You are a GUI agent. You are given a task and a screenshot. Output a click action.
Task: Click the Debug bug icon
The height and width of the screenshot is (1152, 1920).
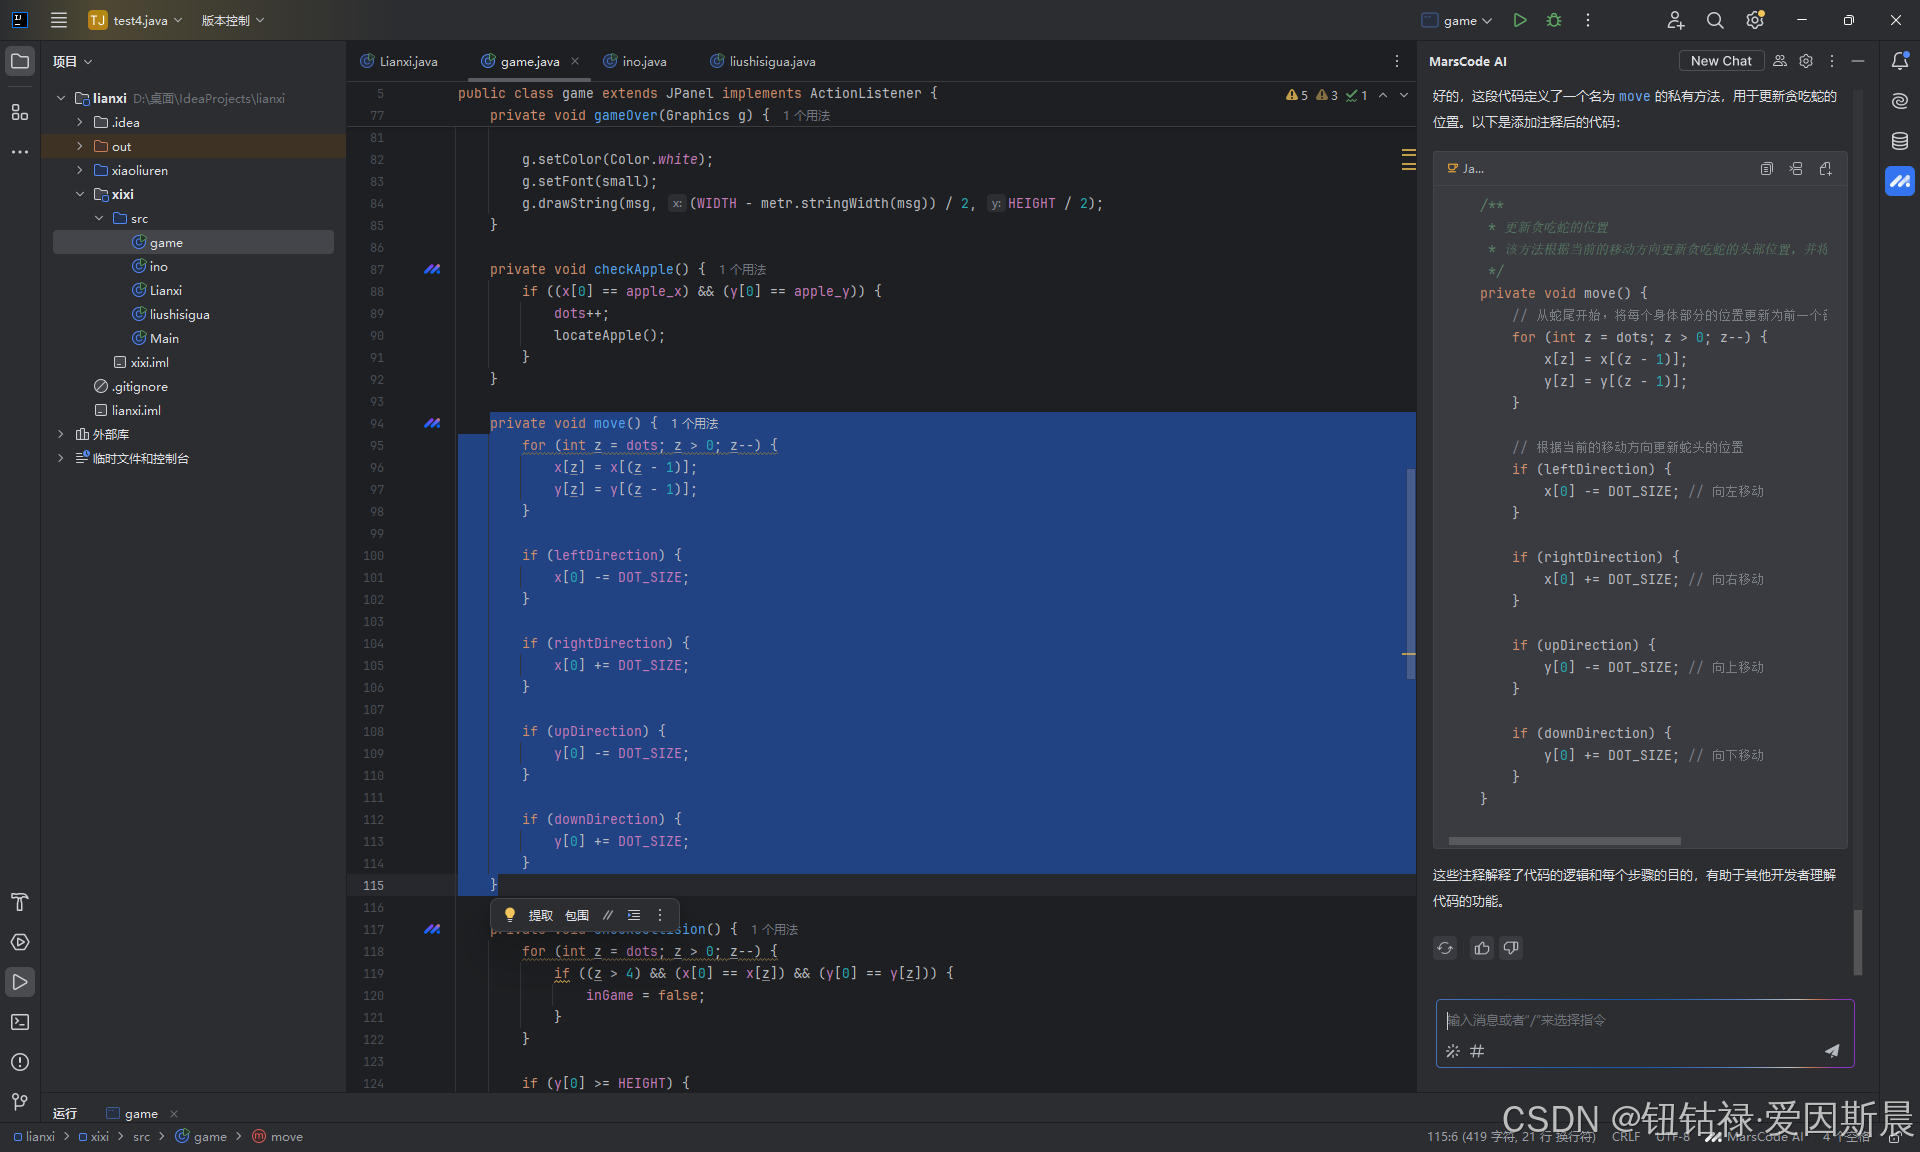coord(1554,20)
